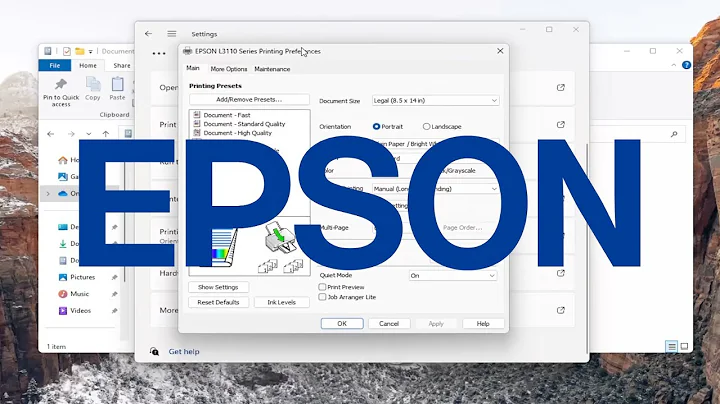Click Pin to Quick access icon in File Explorer
The width and height of the screenshot is (720, 404).
[61, 84]
